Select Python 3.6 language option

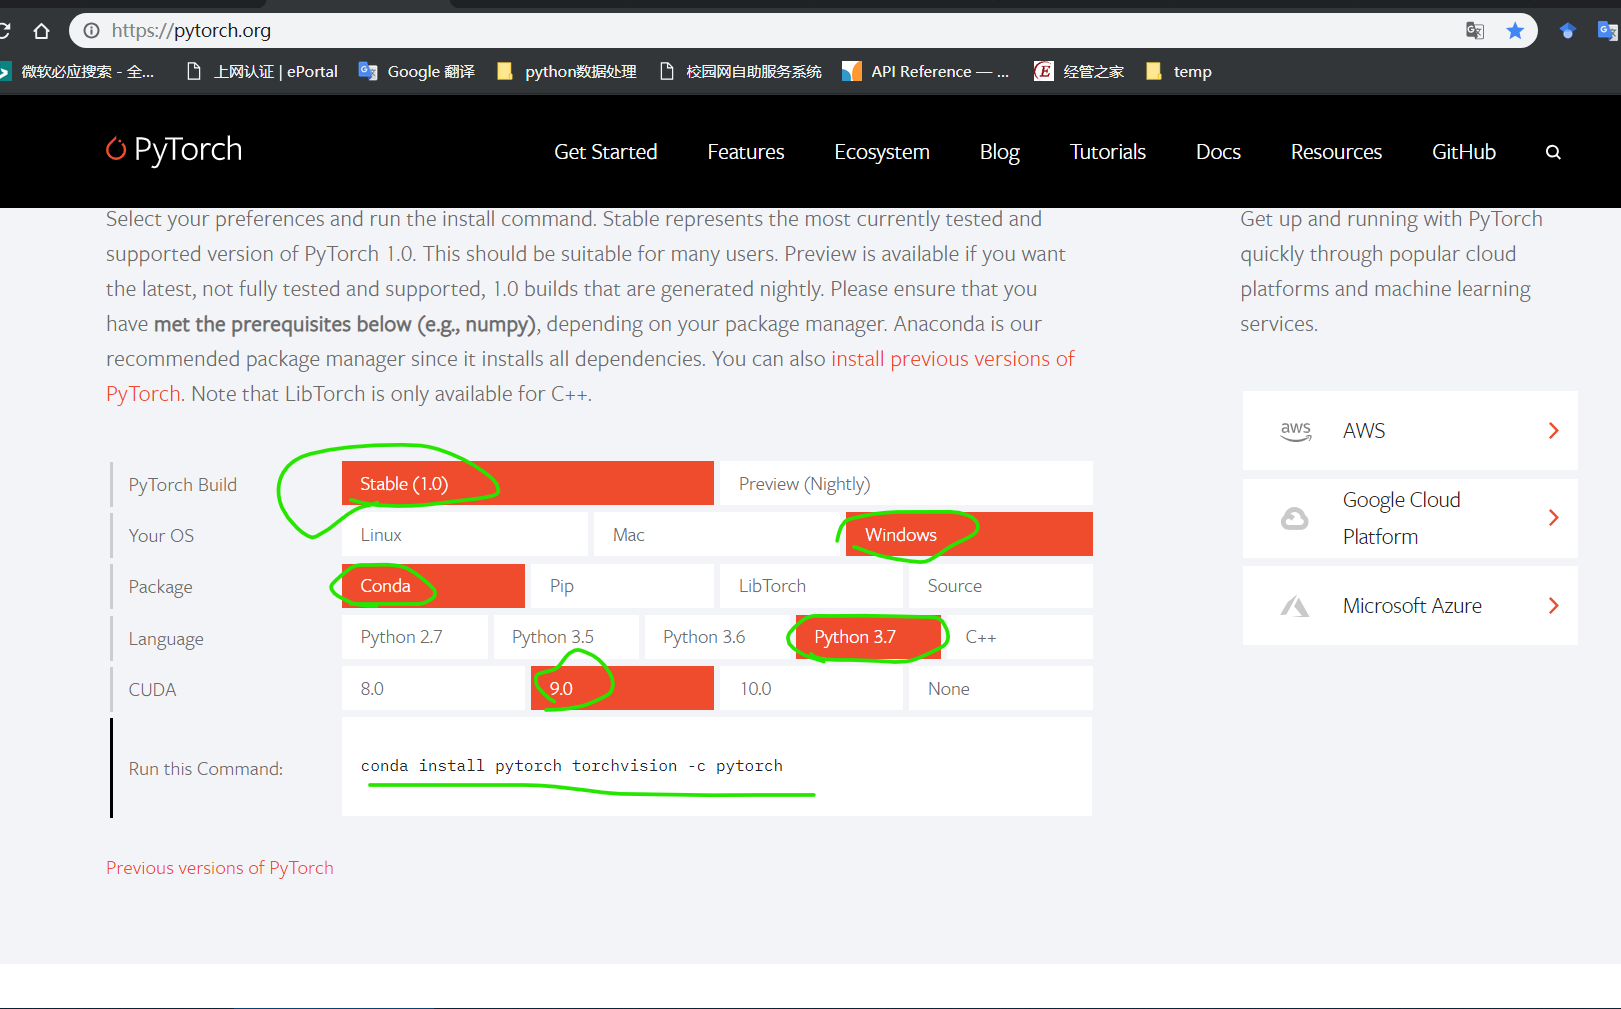[x=717, y=637]
